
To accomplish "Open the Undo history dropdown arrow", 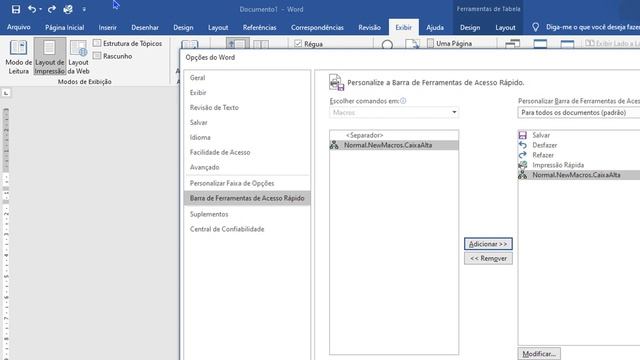I will tap(40, 9).
